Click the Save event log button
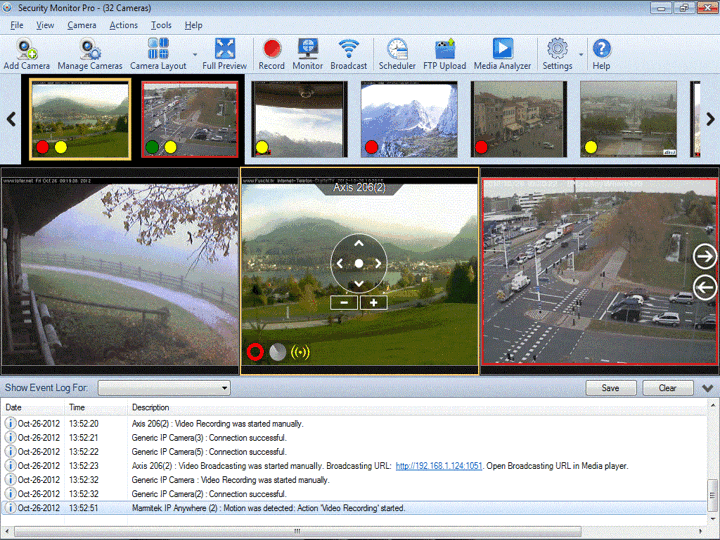 [x=611, y=388]
